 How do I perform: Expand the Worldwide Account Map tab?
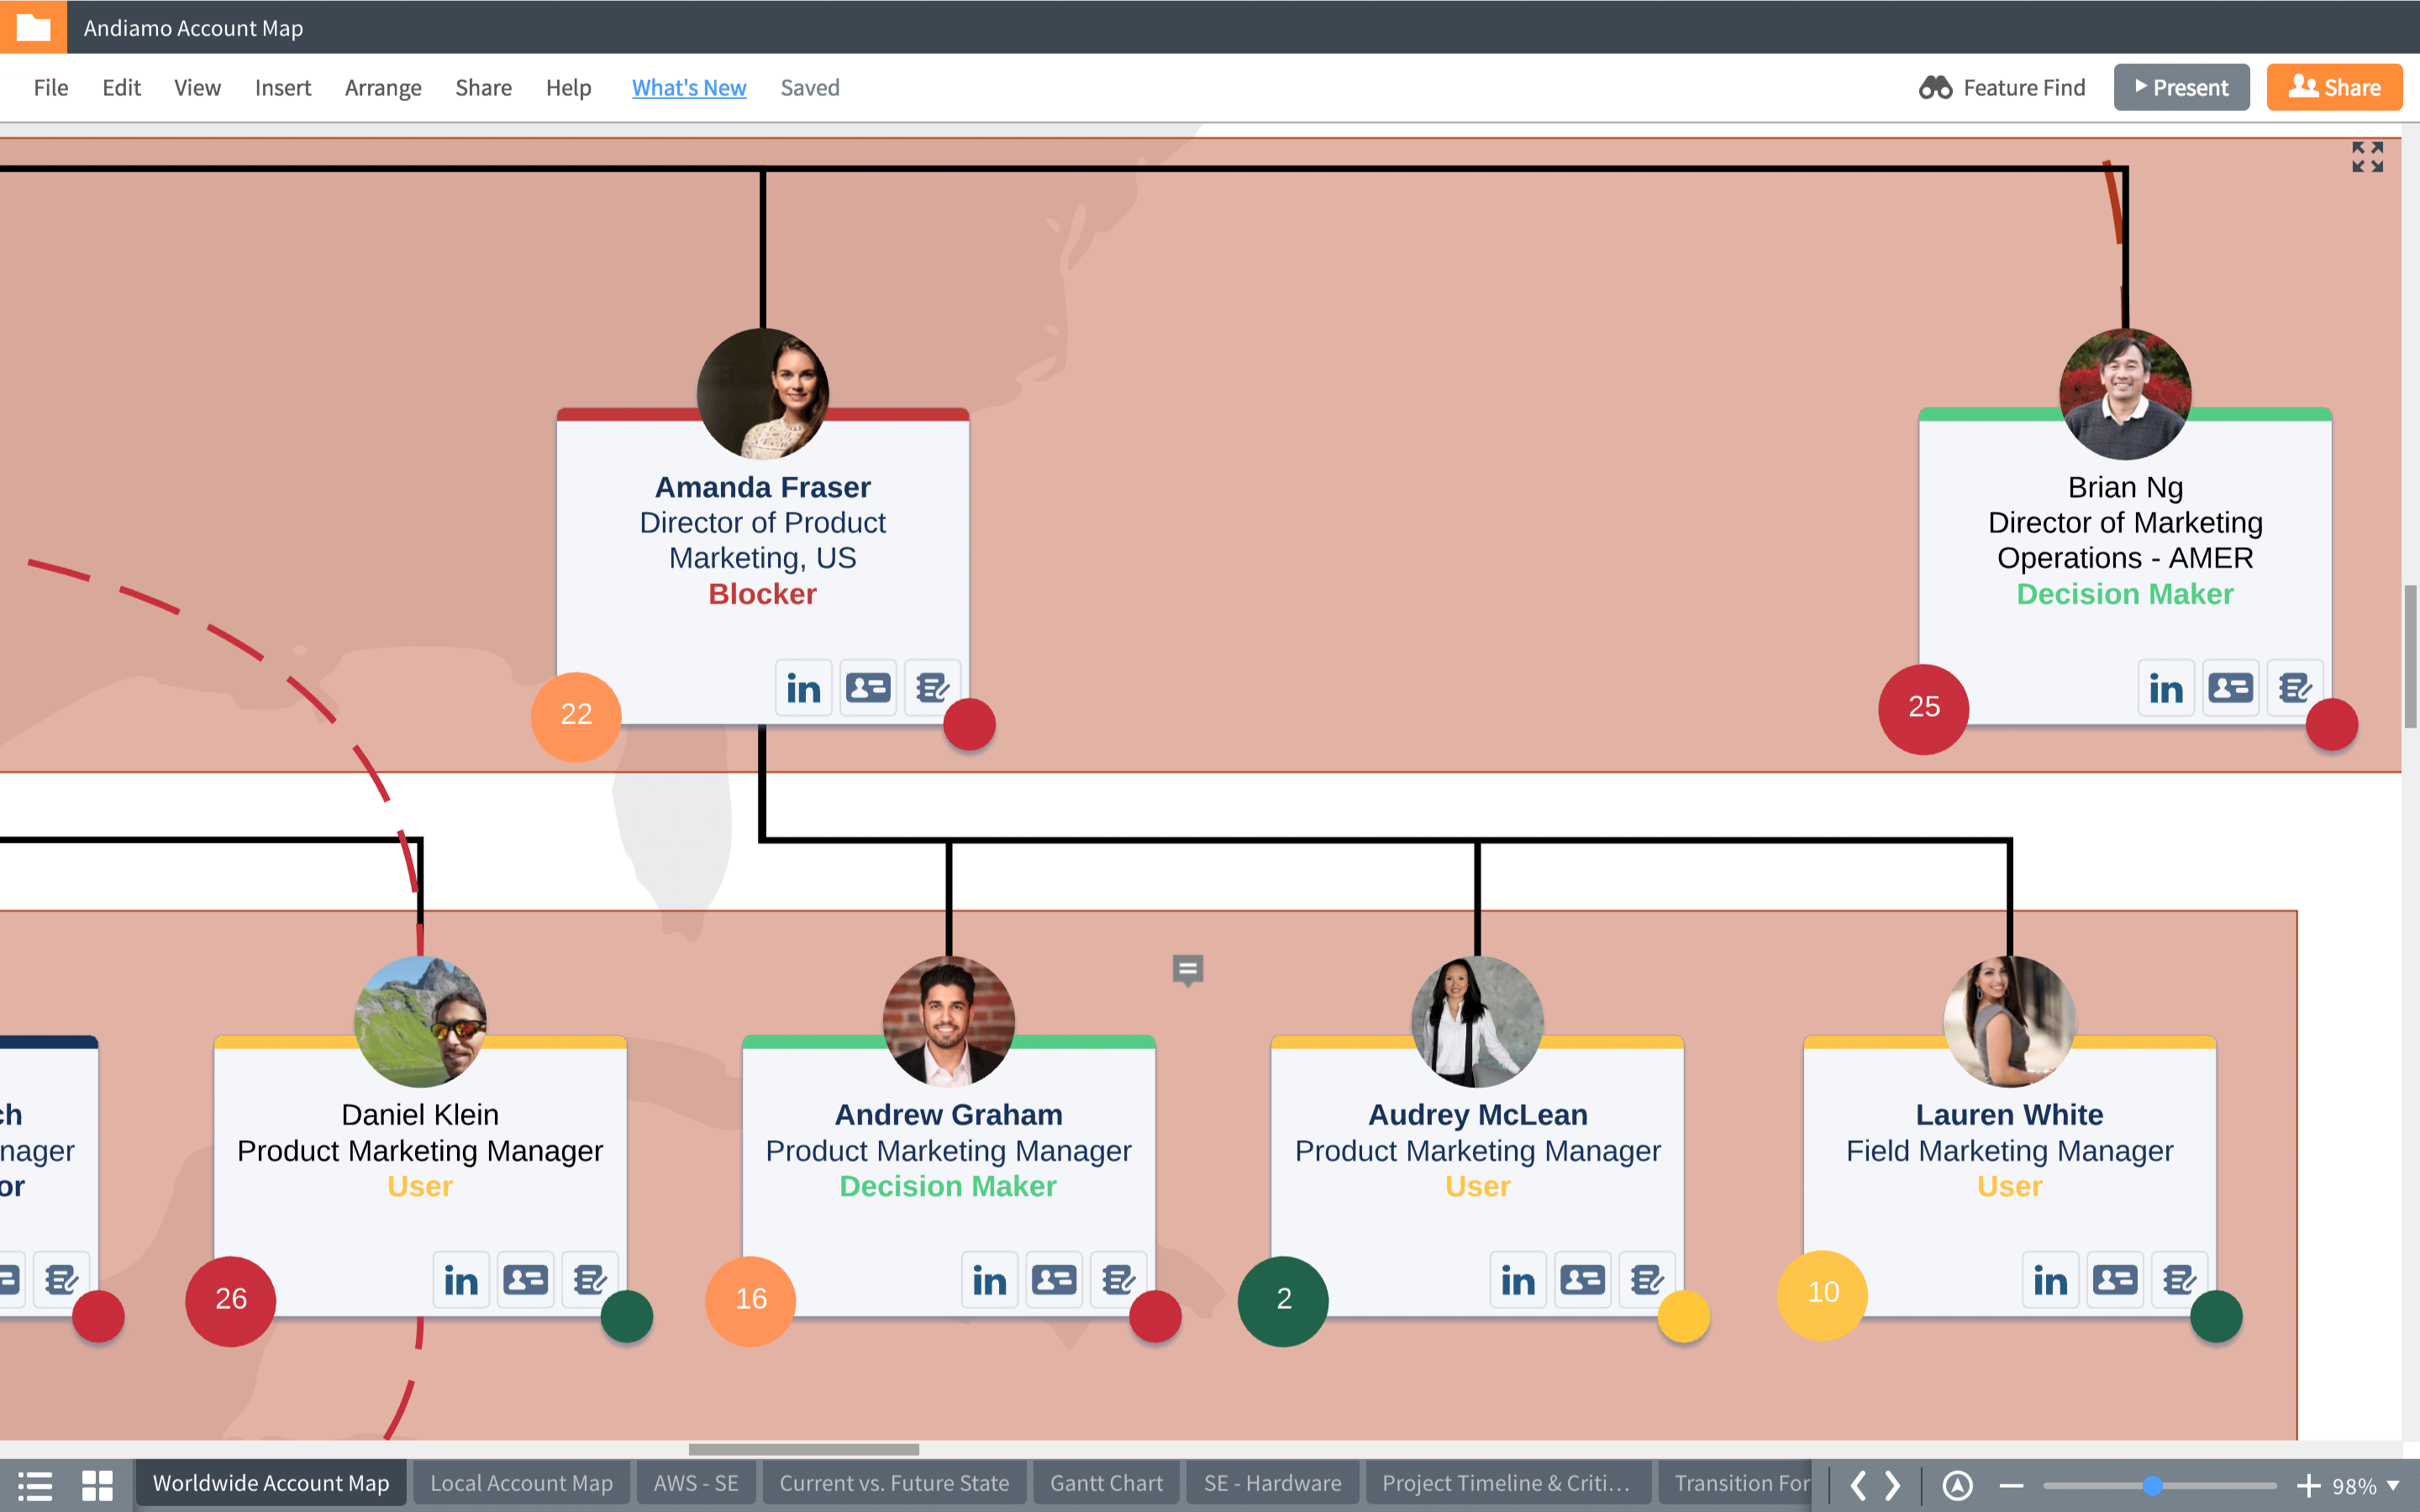click(x=270, y=1484)
